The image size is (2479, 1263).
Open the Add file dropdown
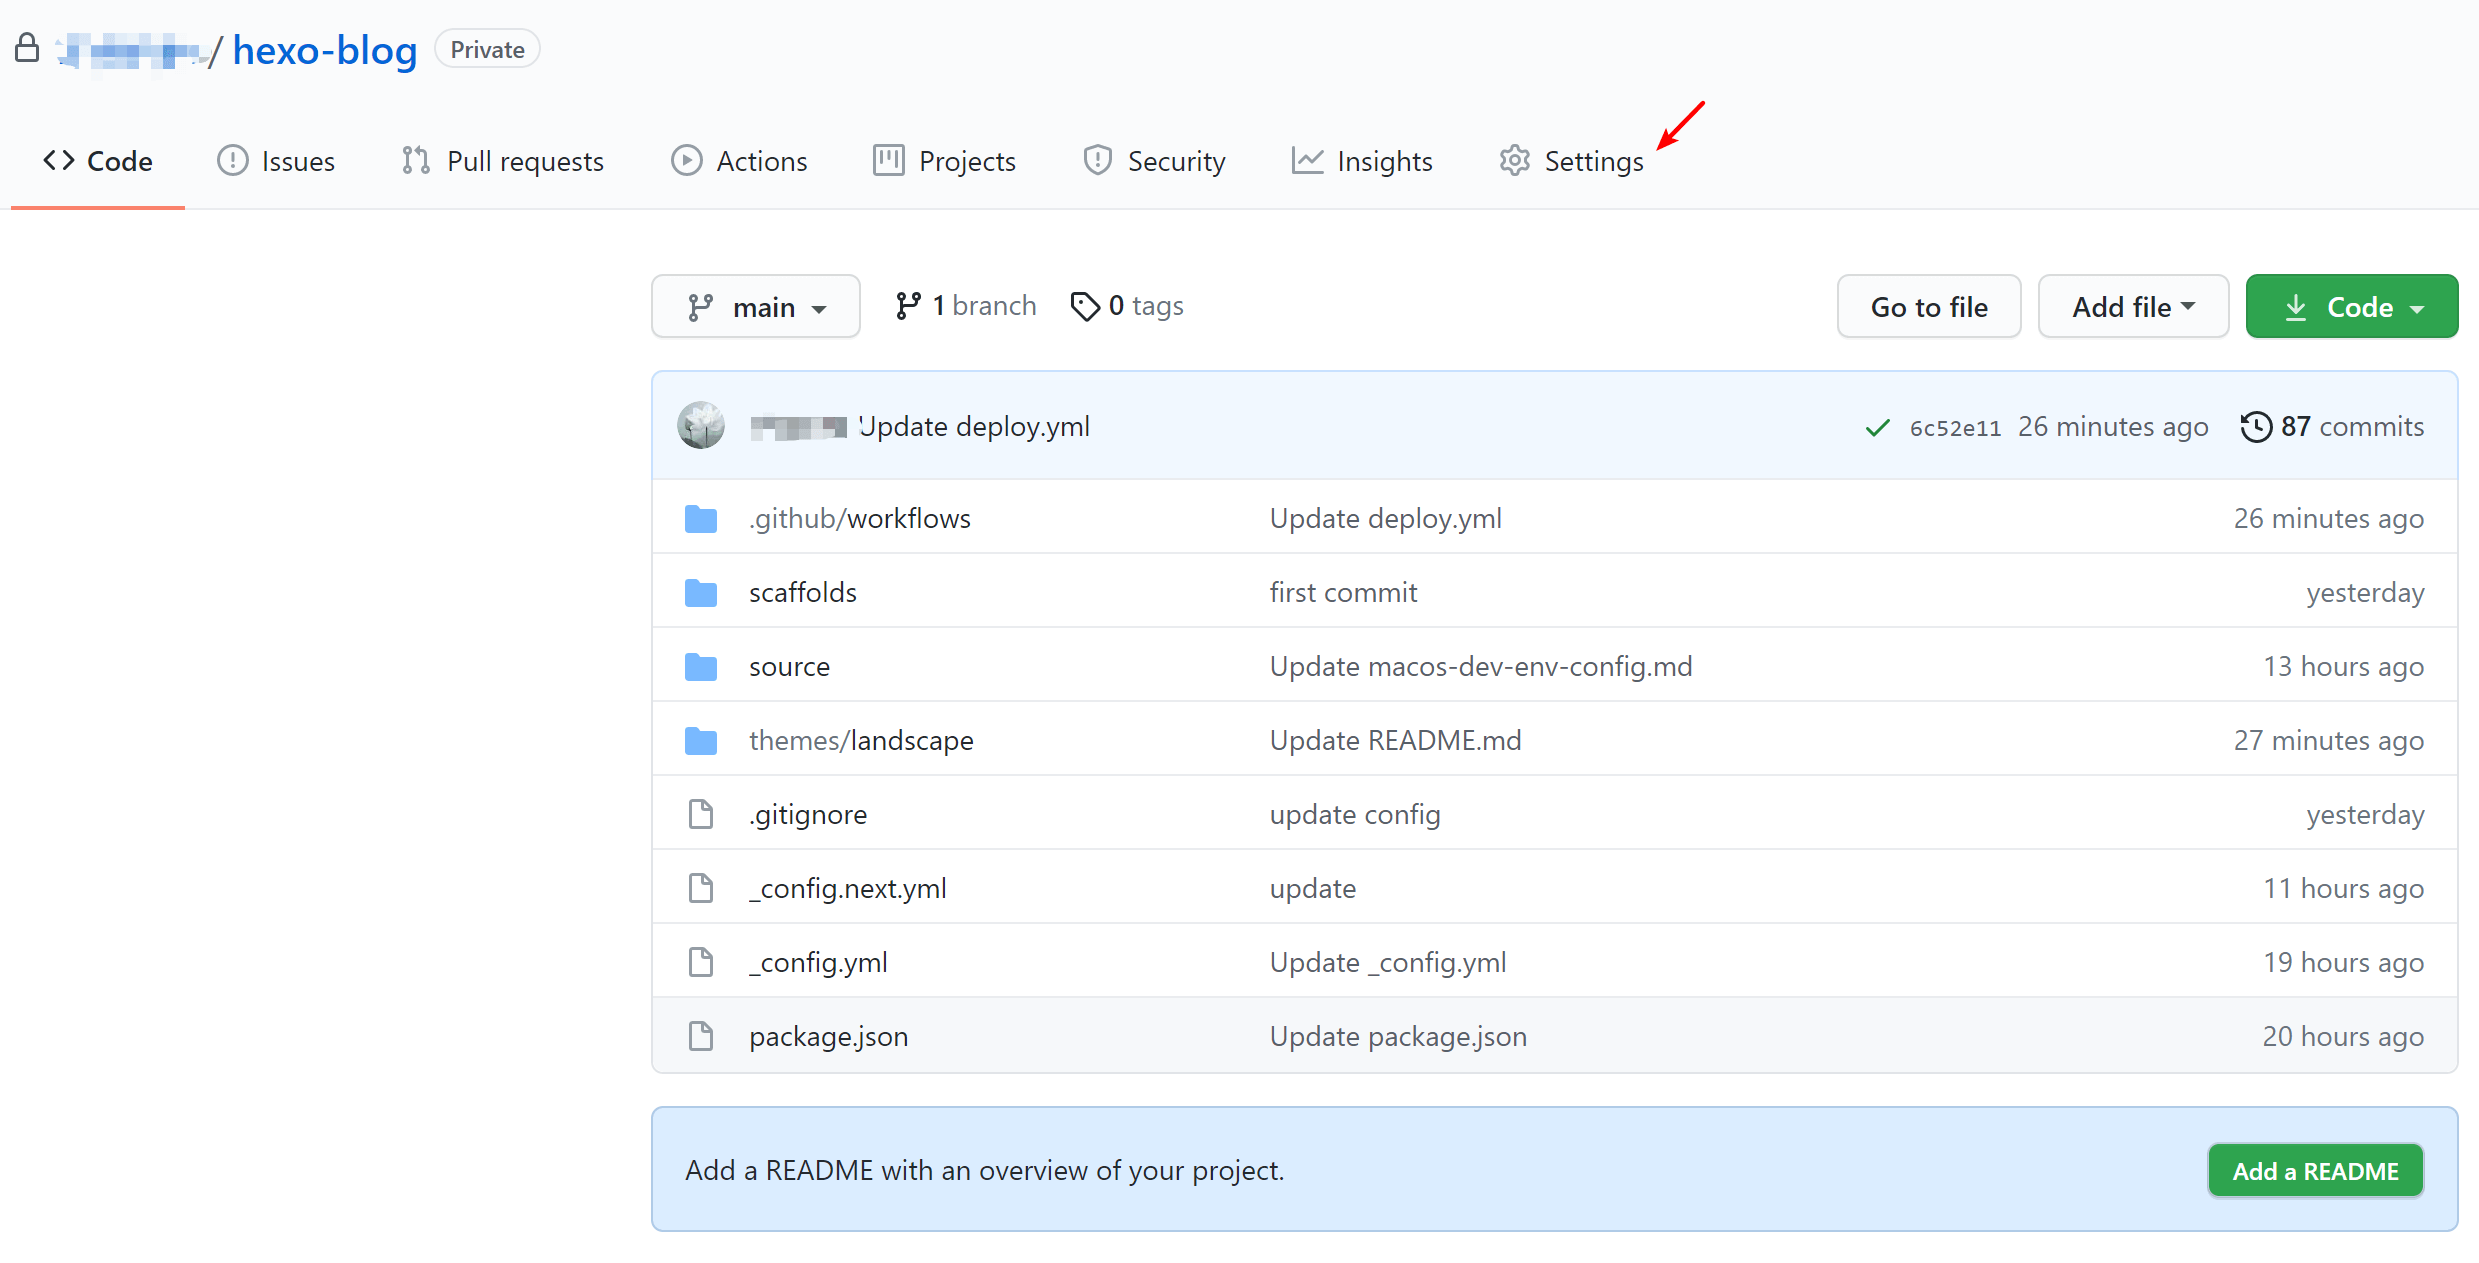coord(2133,307)
